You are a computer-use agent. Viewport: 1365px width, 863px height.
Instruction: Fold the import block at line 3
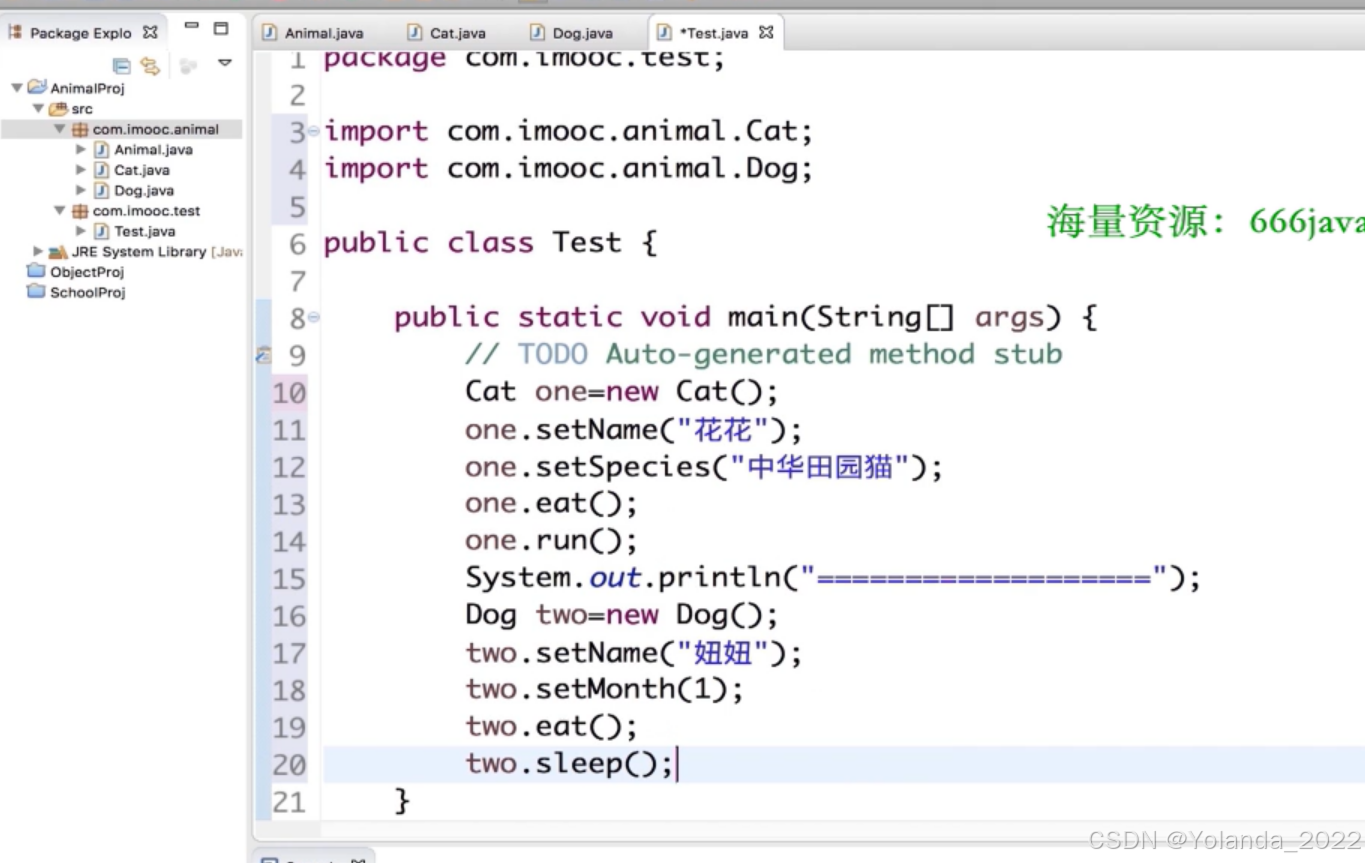(x=314, y=130)
